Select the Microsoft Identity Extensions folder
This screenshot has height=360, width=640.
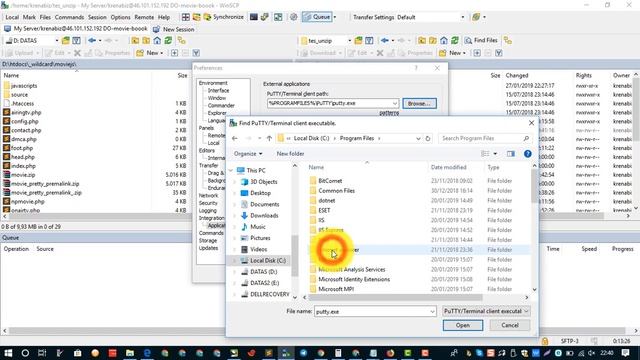(x=354, y=279)
